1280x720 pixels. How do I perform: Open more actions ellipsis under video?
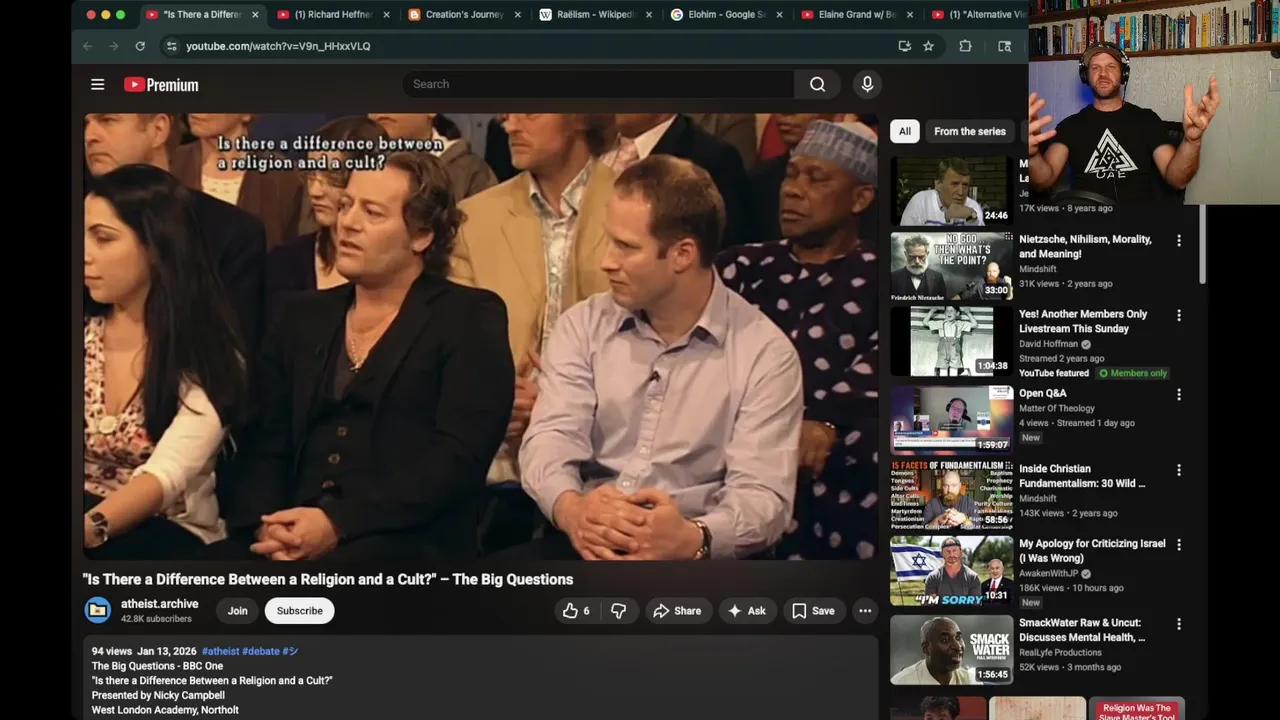tap(865, 611)
